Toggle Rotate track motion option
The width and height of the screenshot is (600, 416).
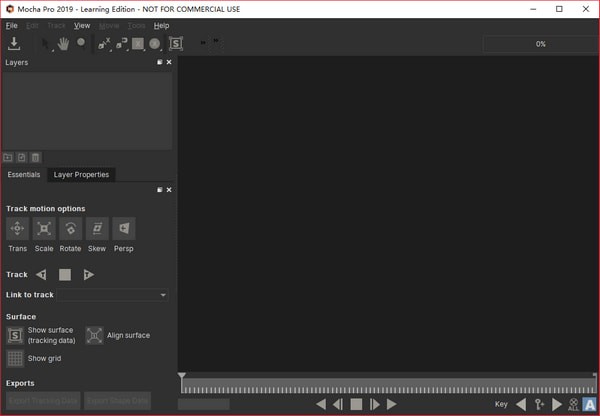70,228
